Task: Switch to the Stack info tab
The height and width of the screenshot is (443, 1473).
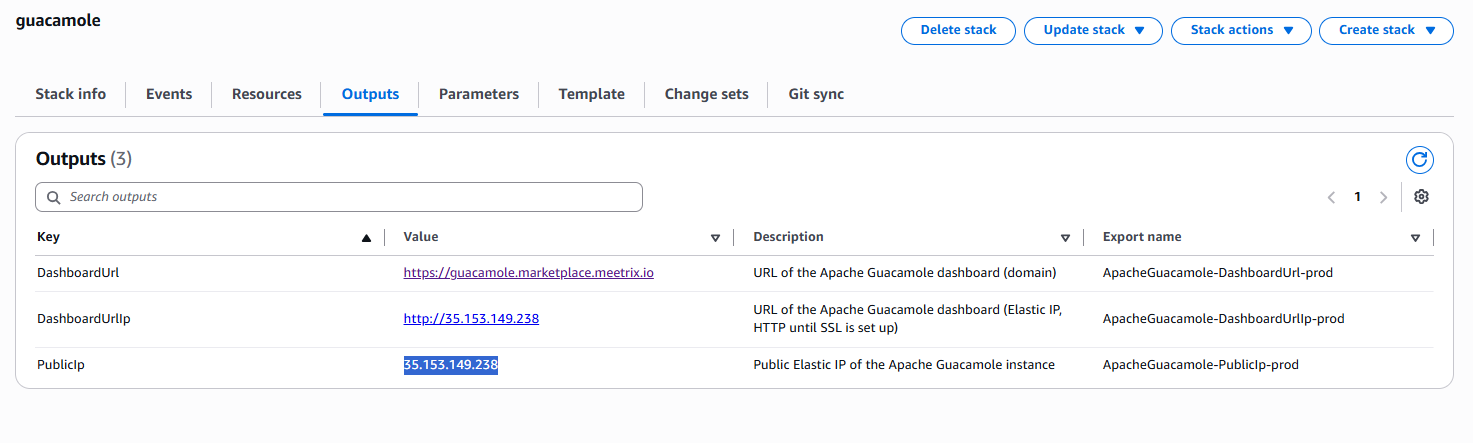Action: (x=70, y=94)
